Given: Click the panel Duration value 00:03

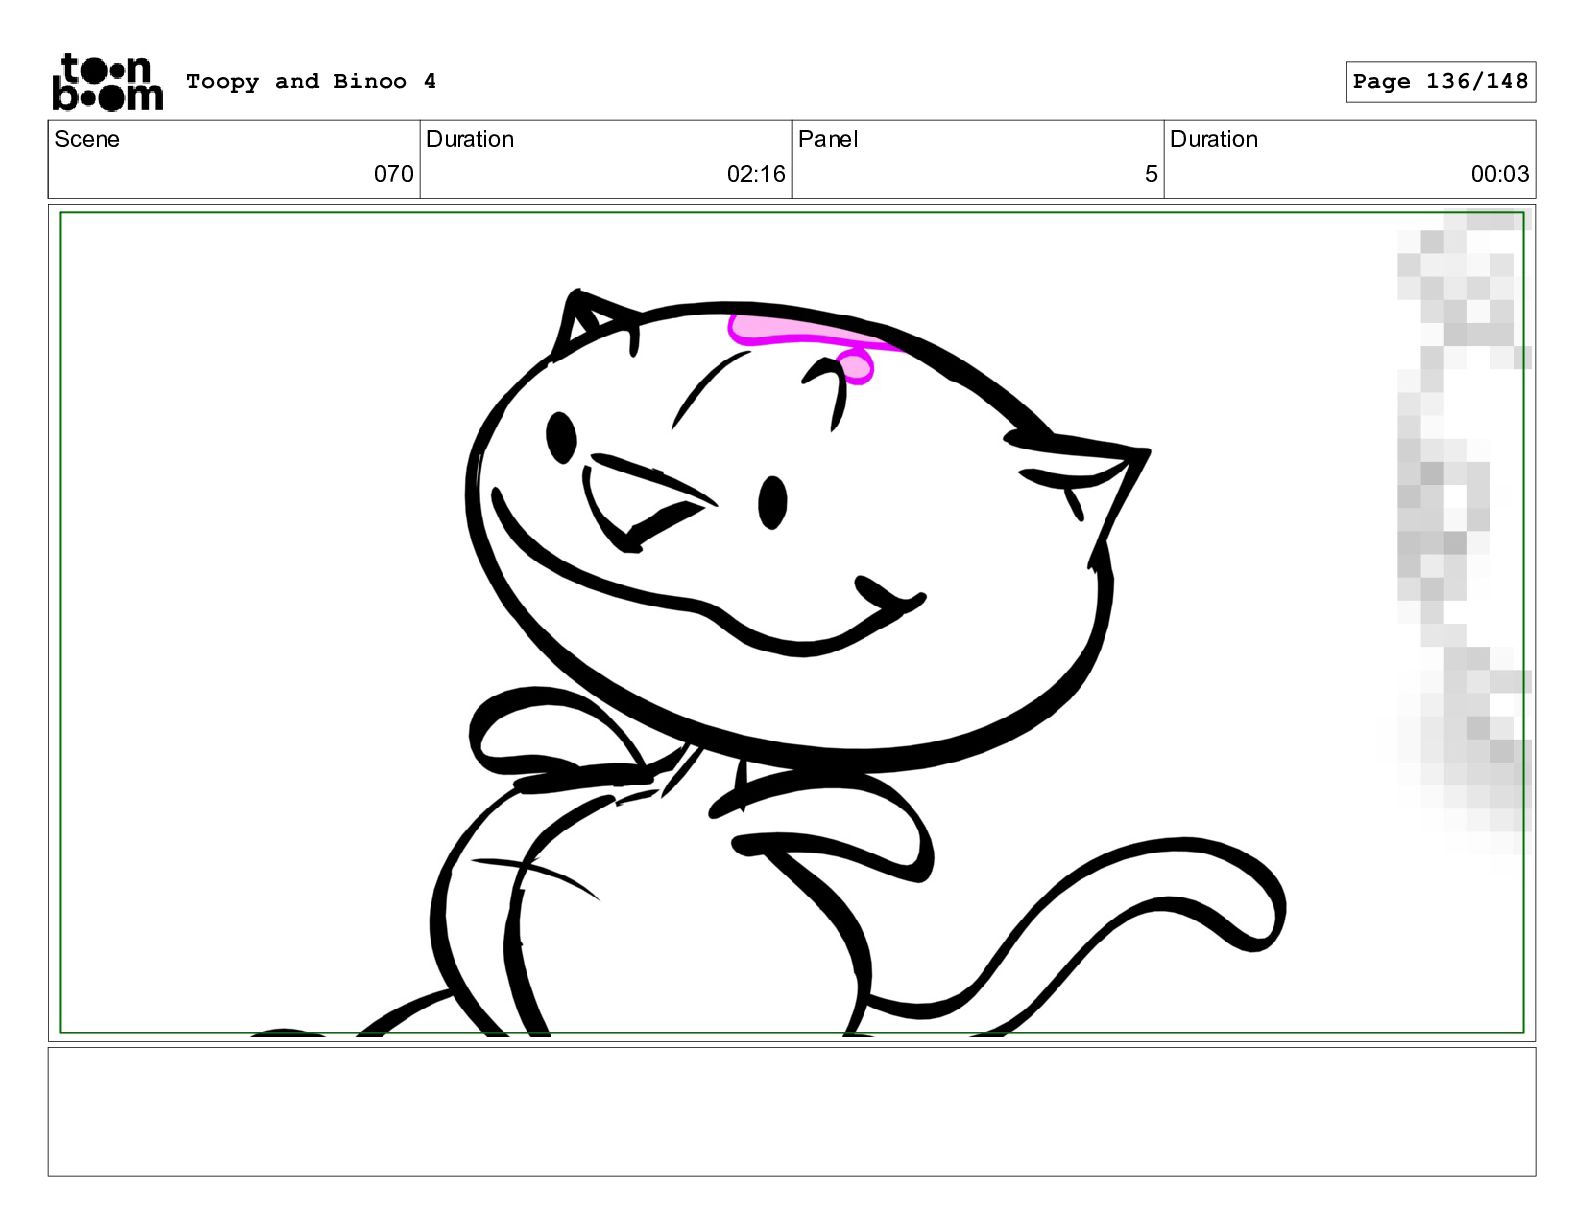Looking at the screenshot, I should tap(1499, 174).
